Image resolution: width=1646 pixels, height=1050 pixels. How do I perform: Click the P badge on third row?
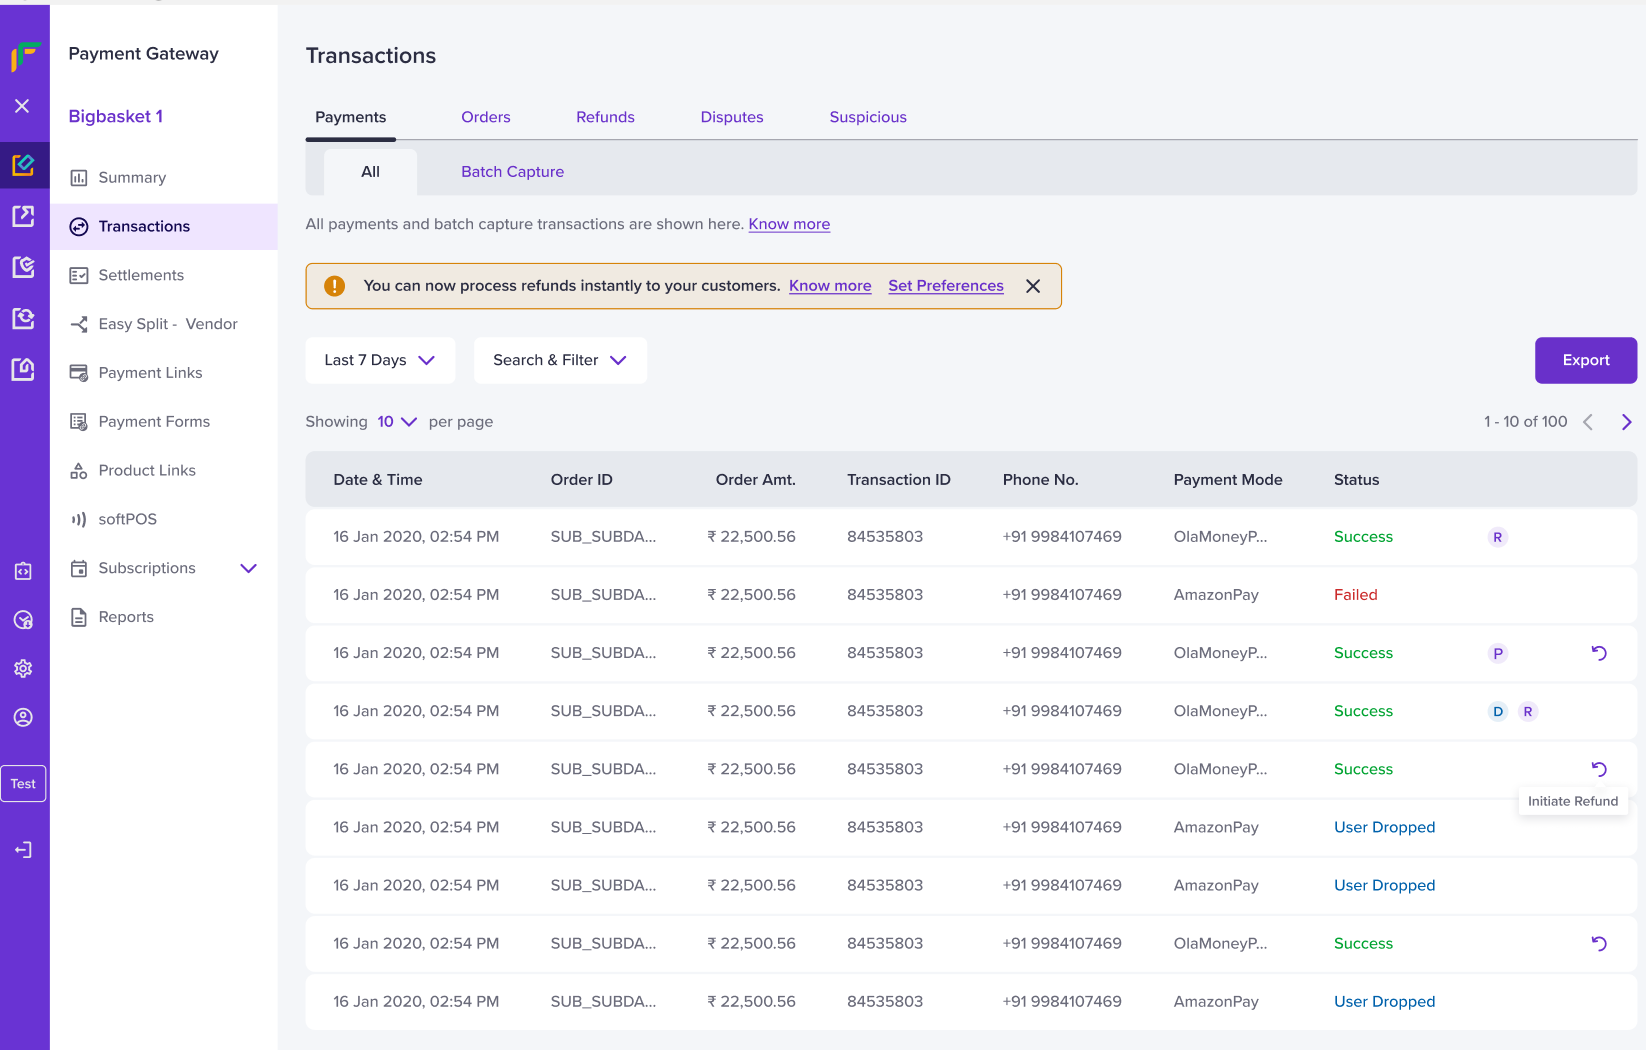coord(1497,653)
